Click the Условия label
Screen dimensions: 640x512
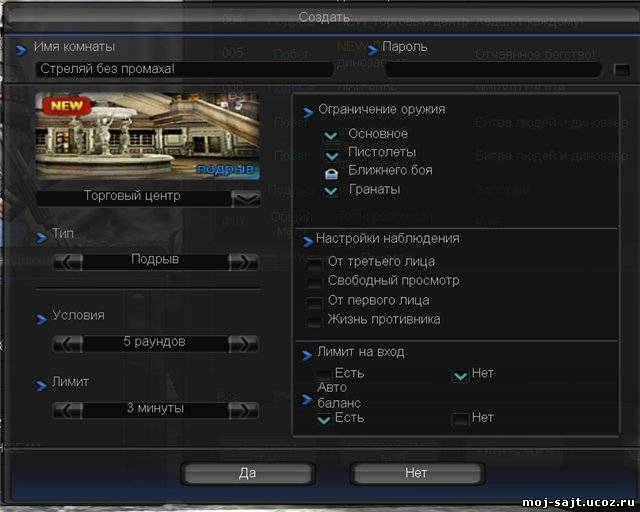[x=78, y=315]
